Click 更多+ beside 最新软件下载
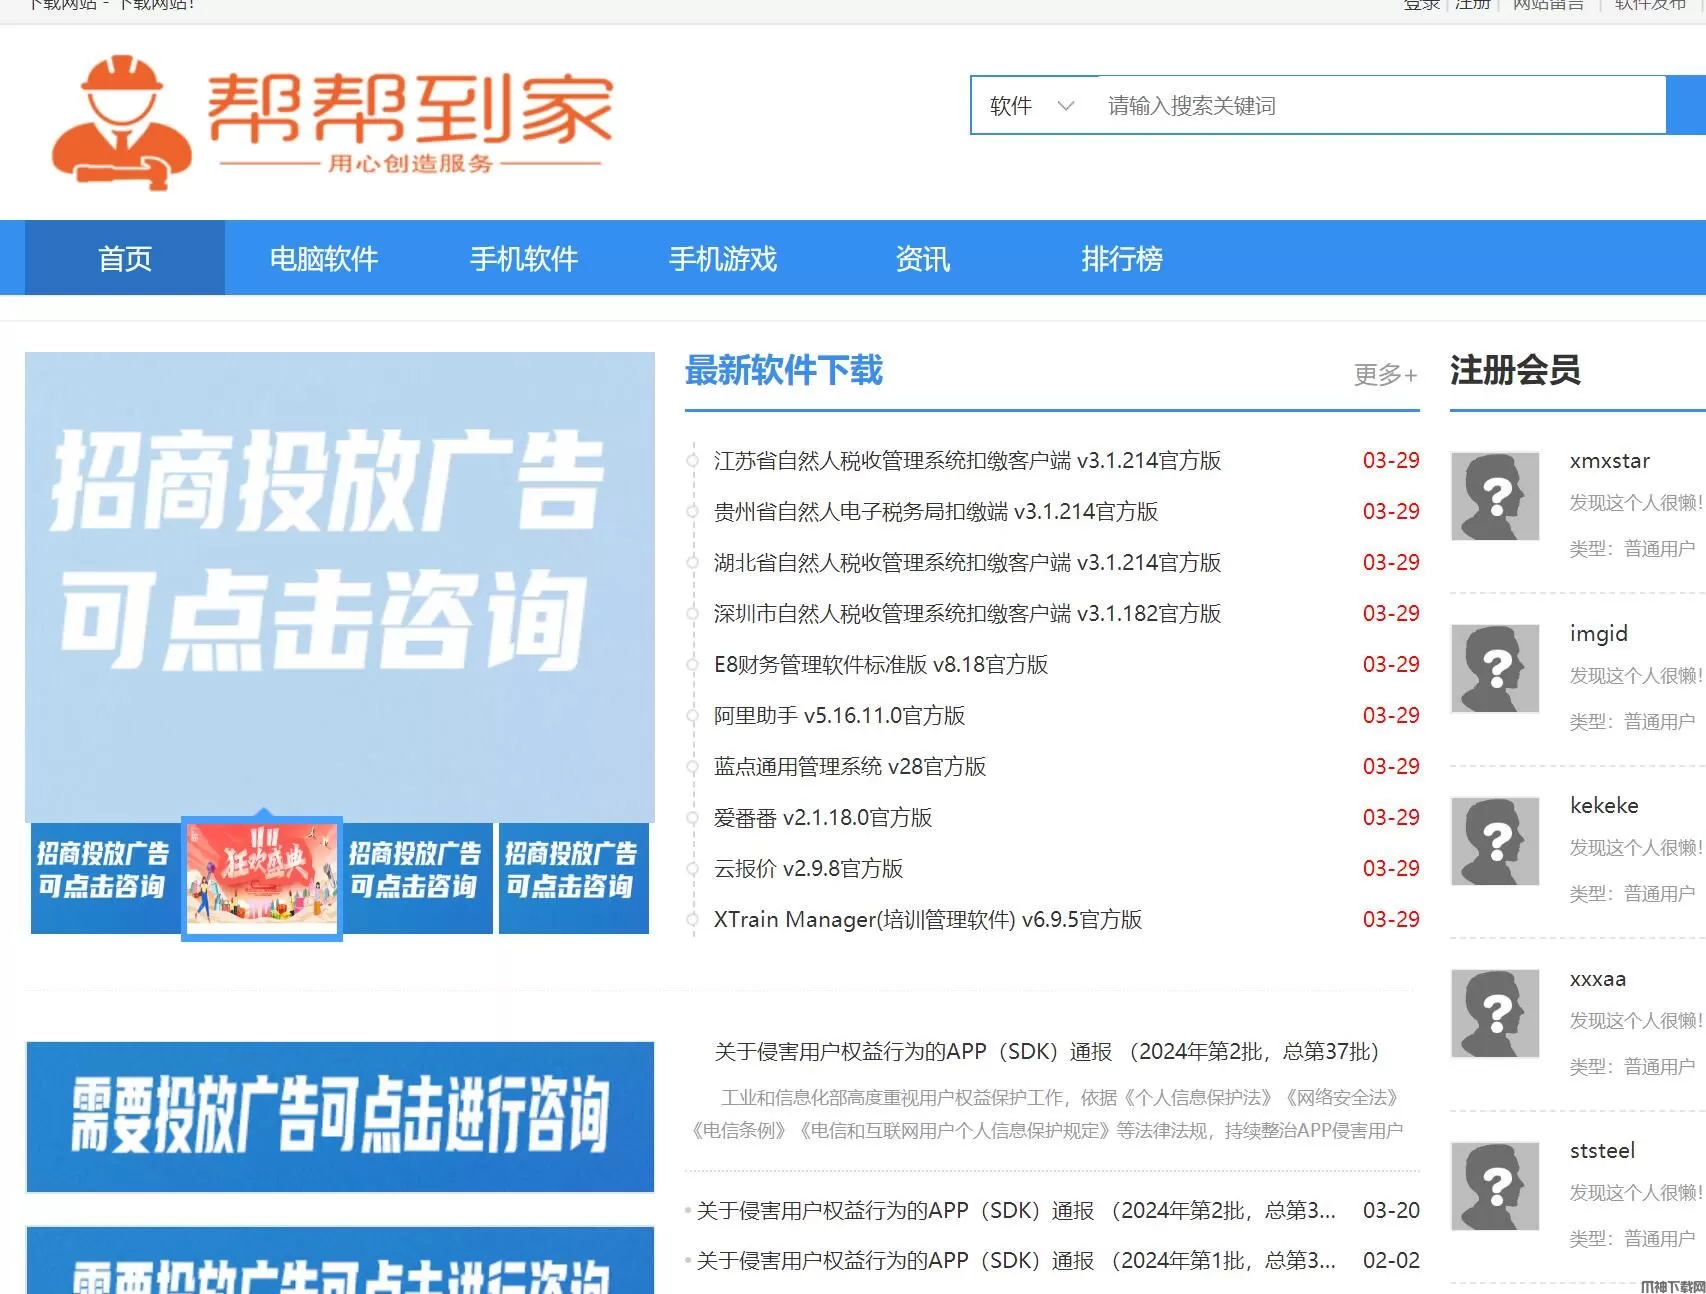 tap(1385, 374)
